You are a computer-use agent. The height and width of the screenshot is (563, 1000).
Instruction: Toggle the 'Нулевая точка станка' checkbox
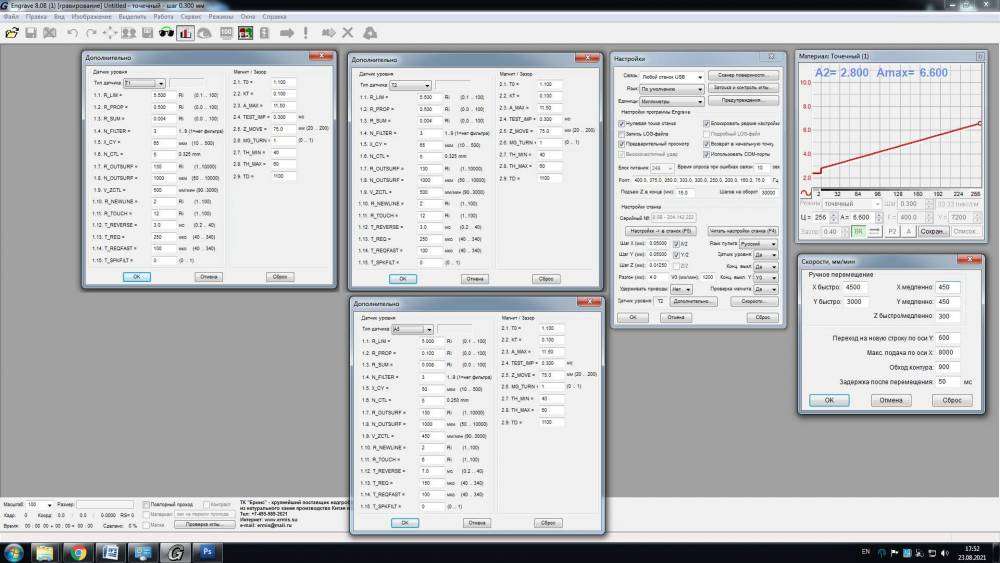click(622, 122)
